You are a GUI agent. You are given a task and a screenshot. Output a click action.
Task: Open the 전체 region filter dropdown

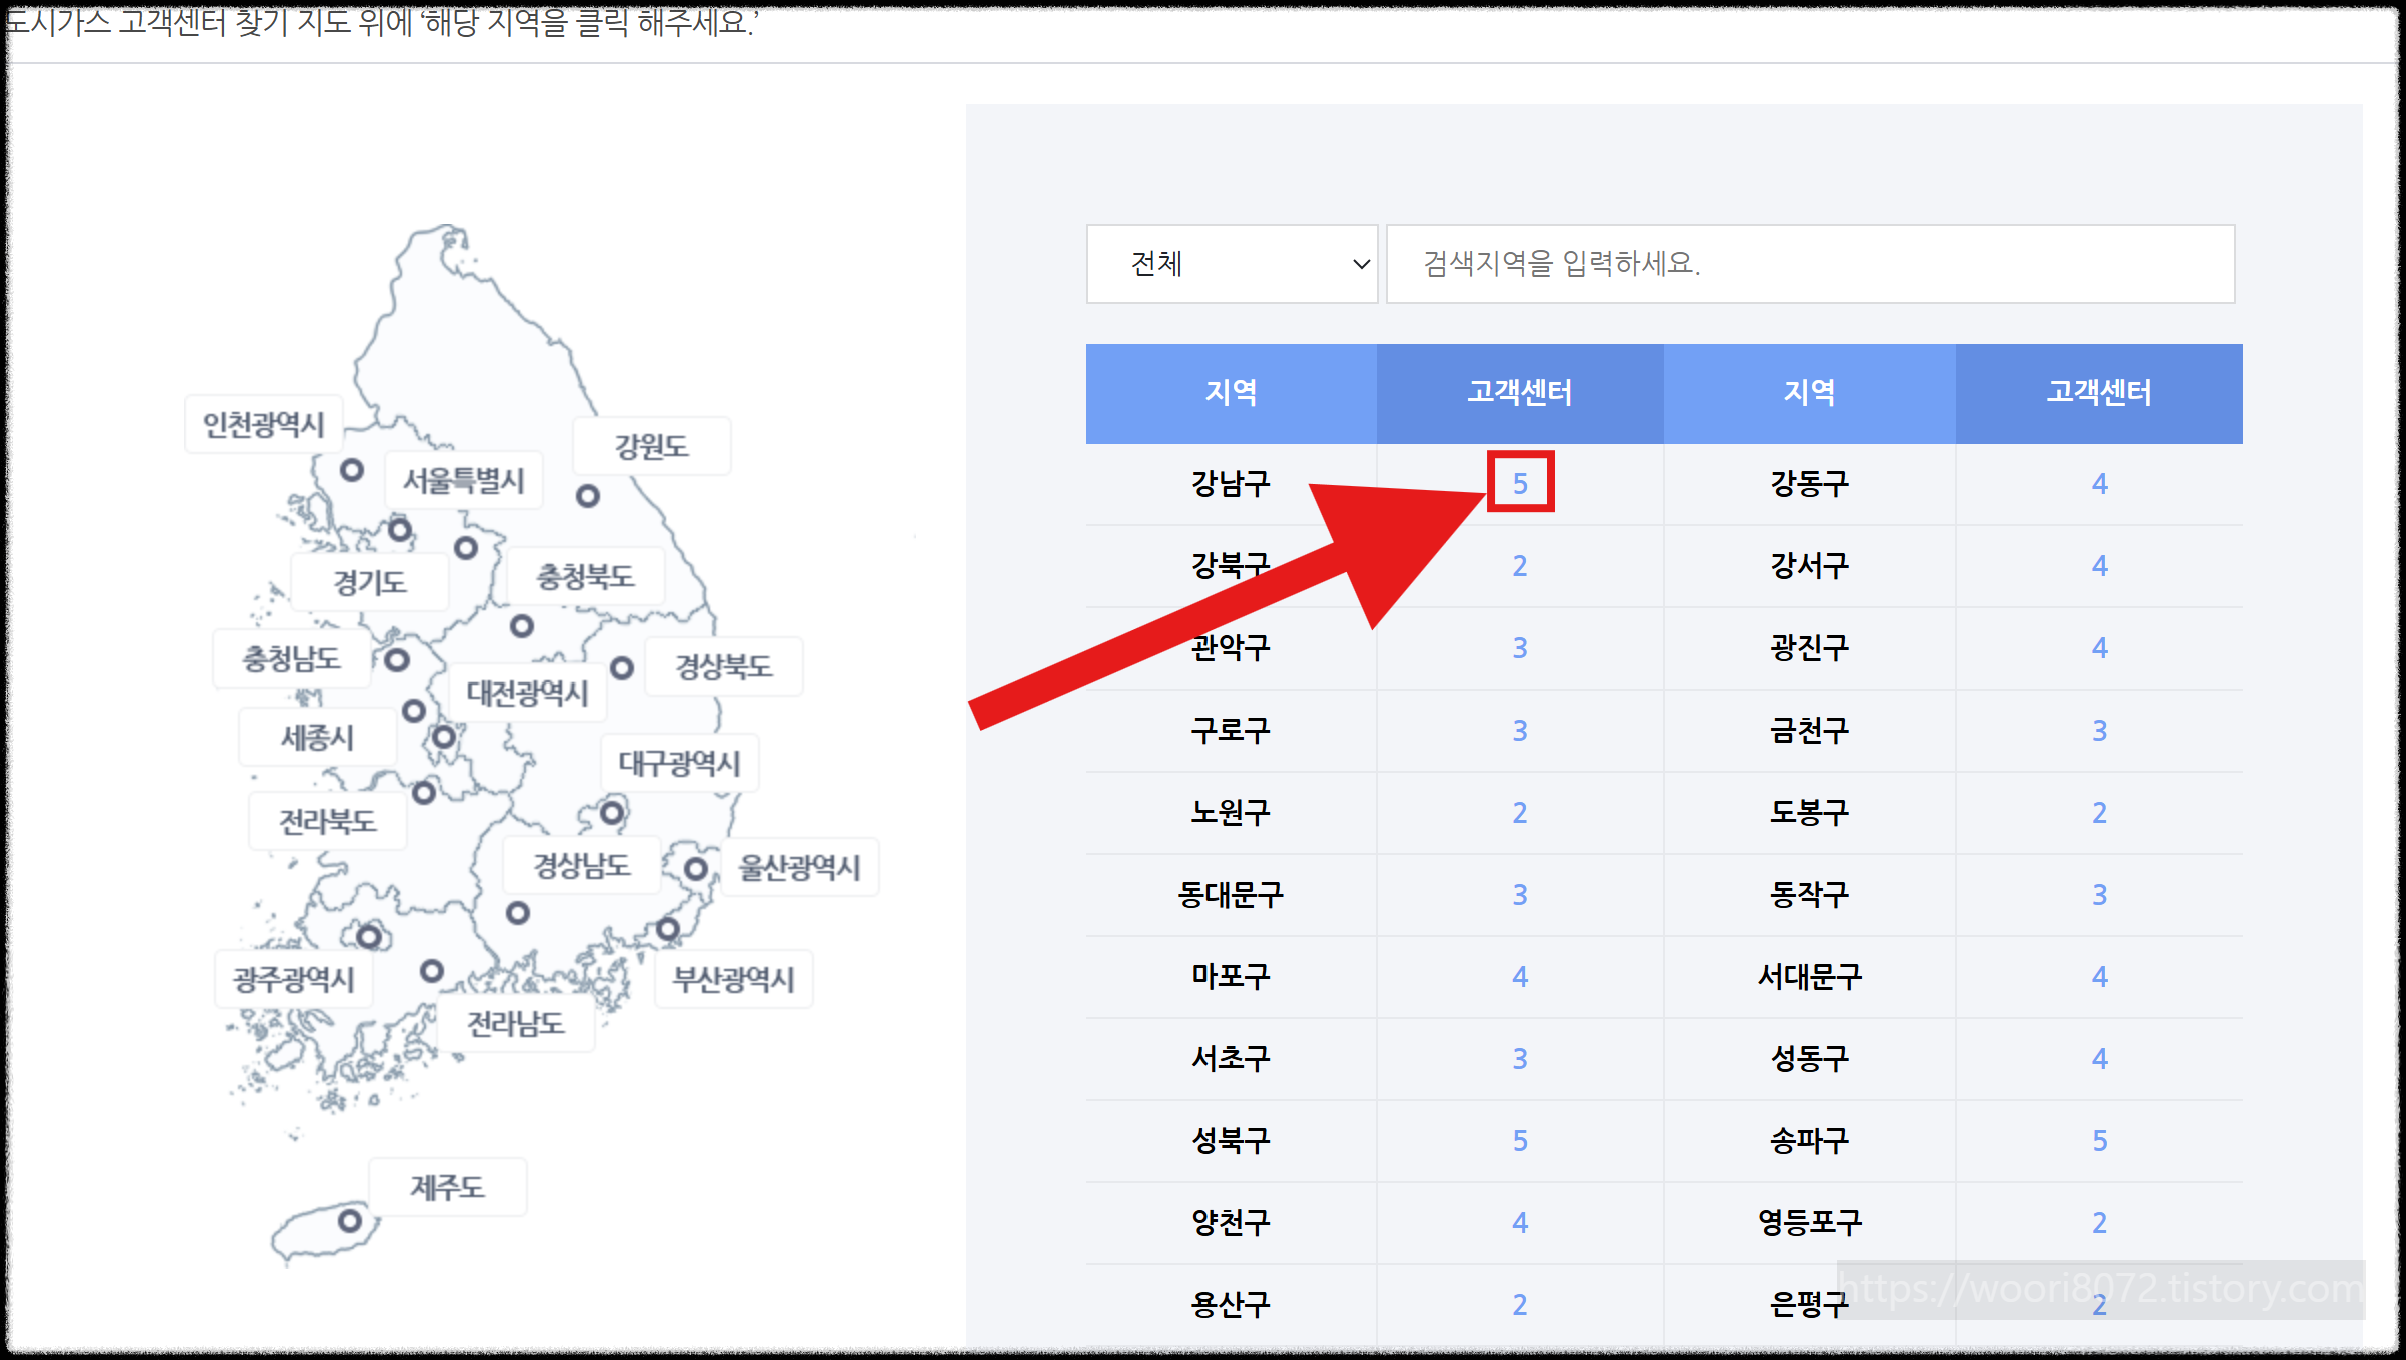(x=1232, y=264)
